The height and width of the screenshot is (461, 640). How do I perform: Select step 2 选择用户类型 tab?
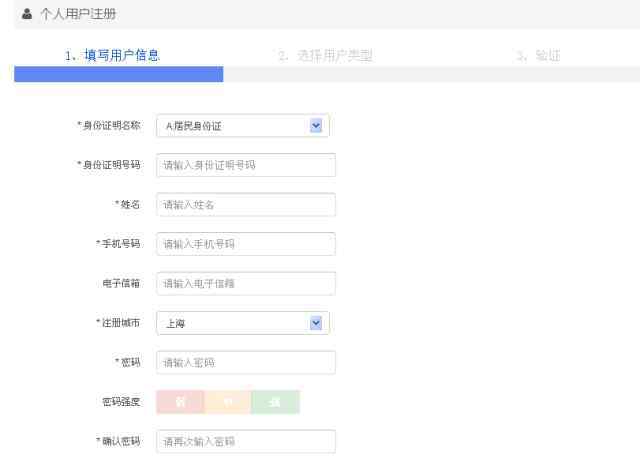[x=325, y=56]
